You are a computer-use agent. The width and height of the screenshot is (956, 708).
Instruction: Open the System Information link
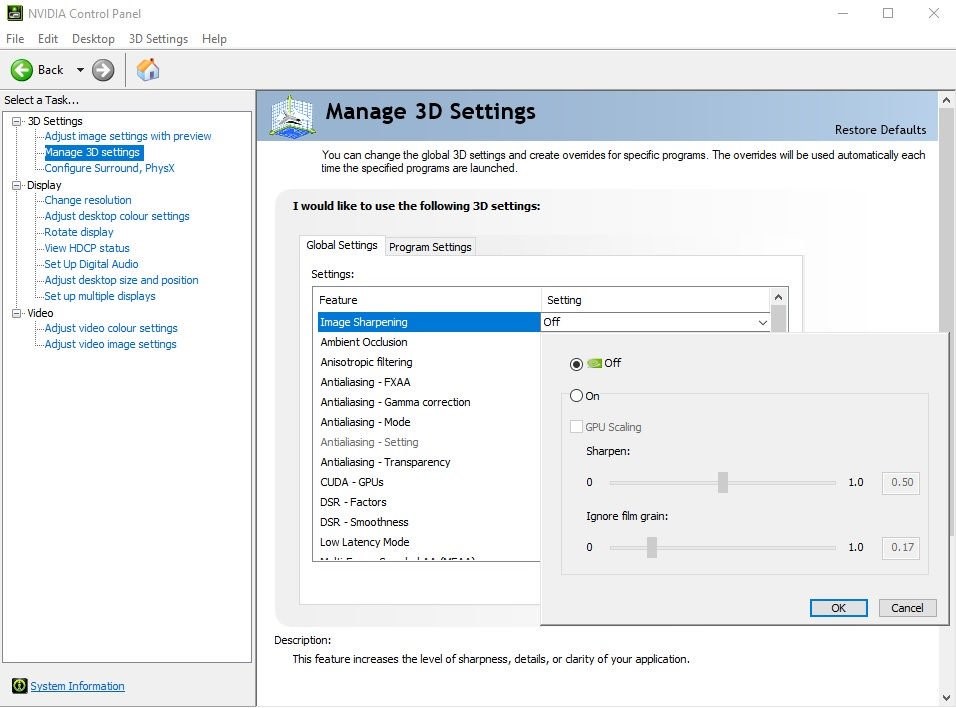coord(77,686)
